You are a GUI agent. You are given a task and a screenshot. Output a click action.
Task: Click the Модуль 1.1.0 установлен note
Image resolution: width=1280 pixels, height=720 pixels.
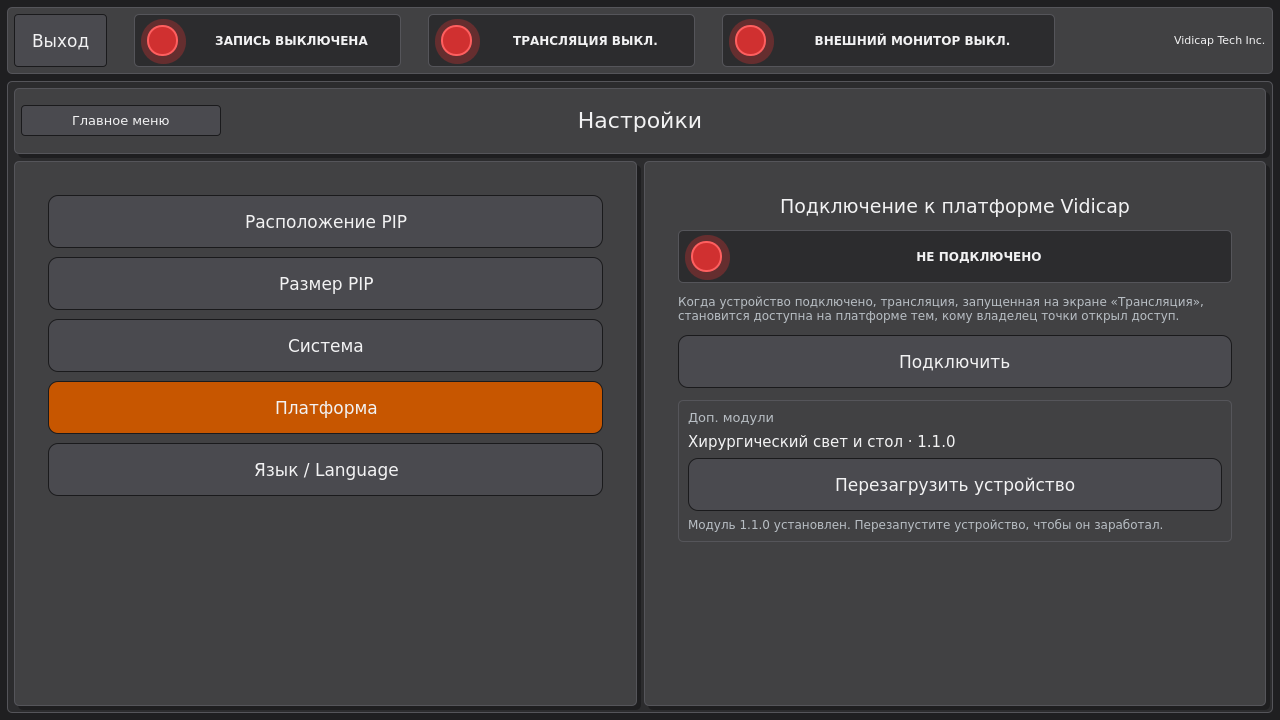pos(925,525)
